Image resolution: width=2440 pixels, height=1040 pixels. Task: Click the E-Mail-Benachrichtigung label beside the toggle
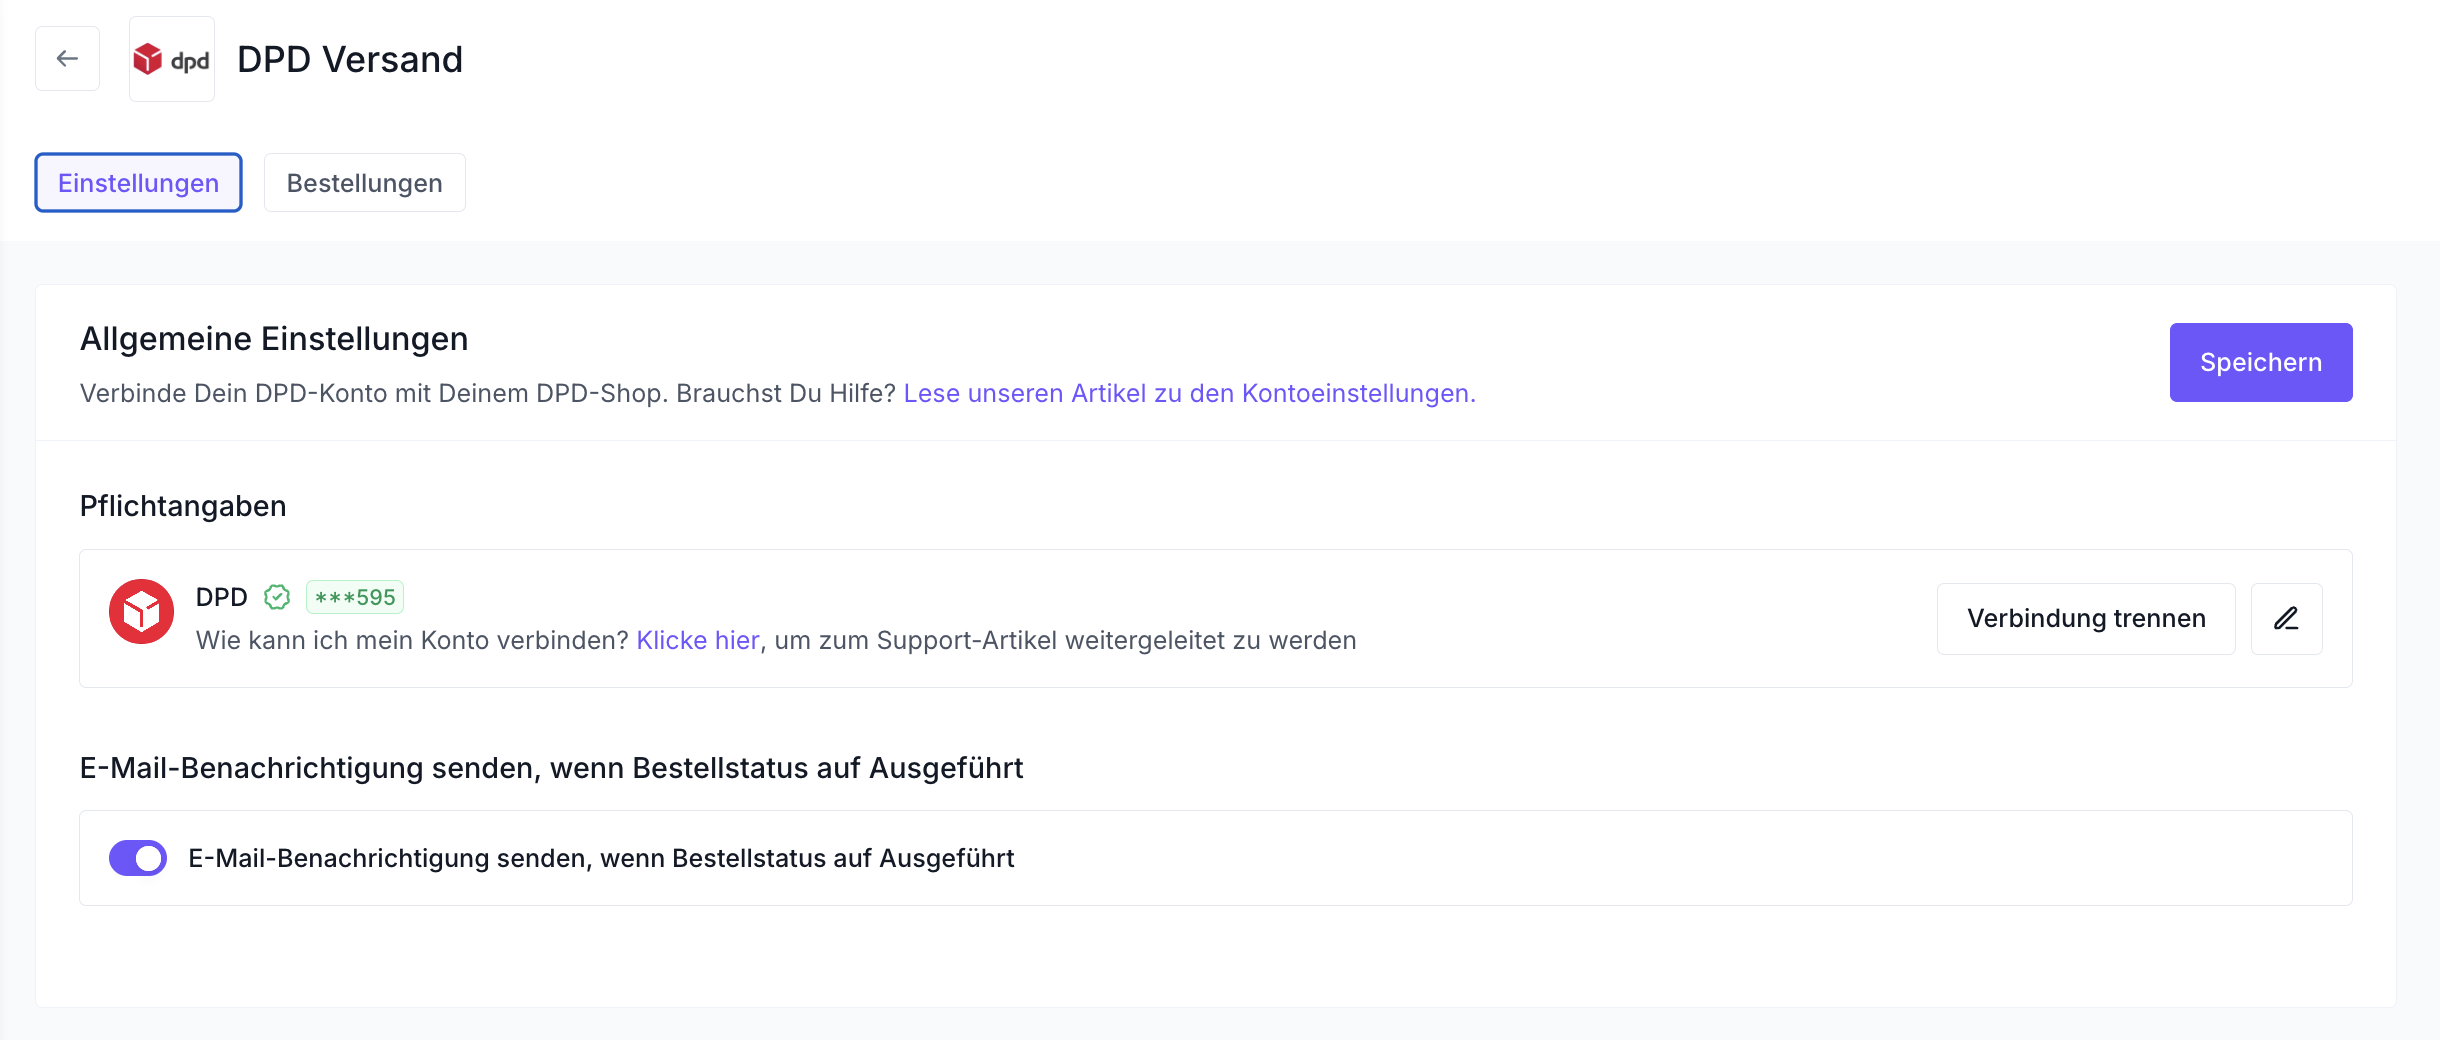tap(601, 858)
